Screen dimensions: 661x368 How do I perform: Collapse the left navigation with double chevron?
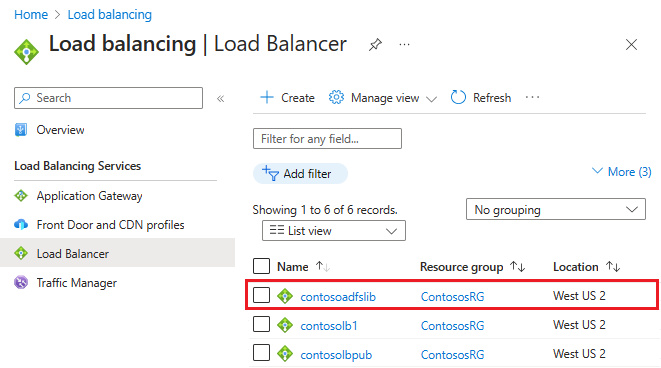click(220, 99)
